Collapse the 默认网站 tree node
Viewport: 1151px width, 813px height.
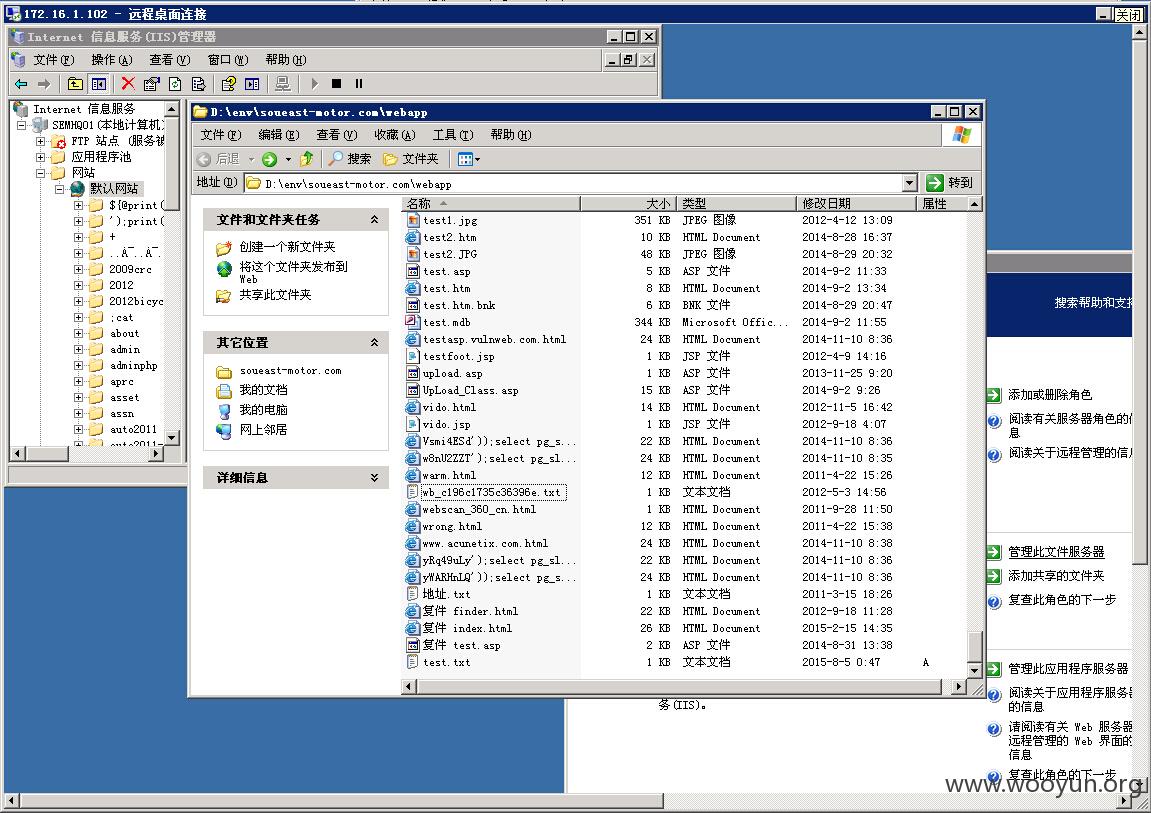(59, 189)
